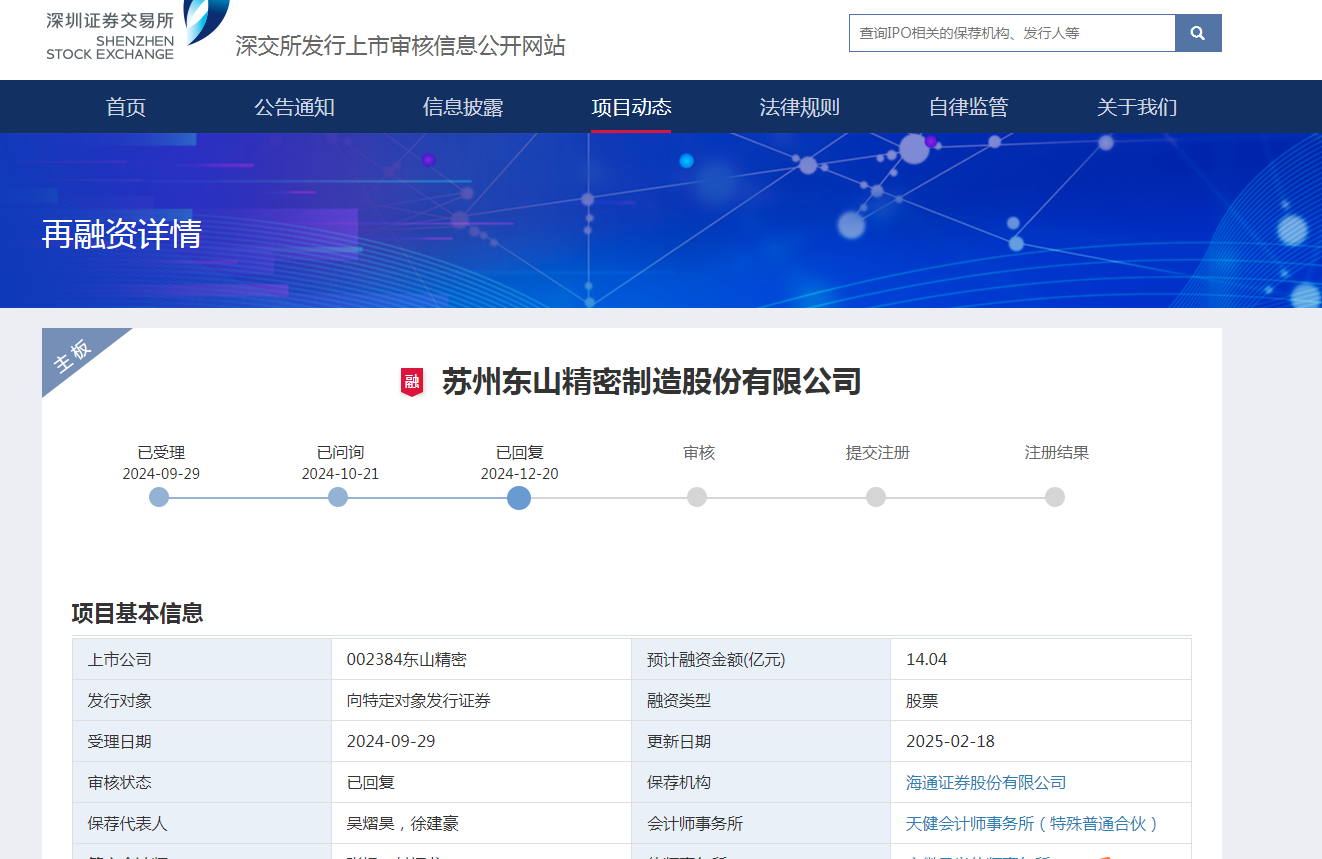Open the 海通证券股份有限公司 link
Image resolution: width=1322 pixels, height=859 pixels.
point(986,783)
